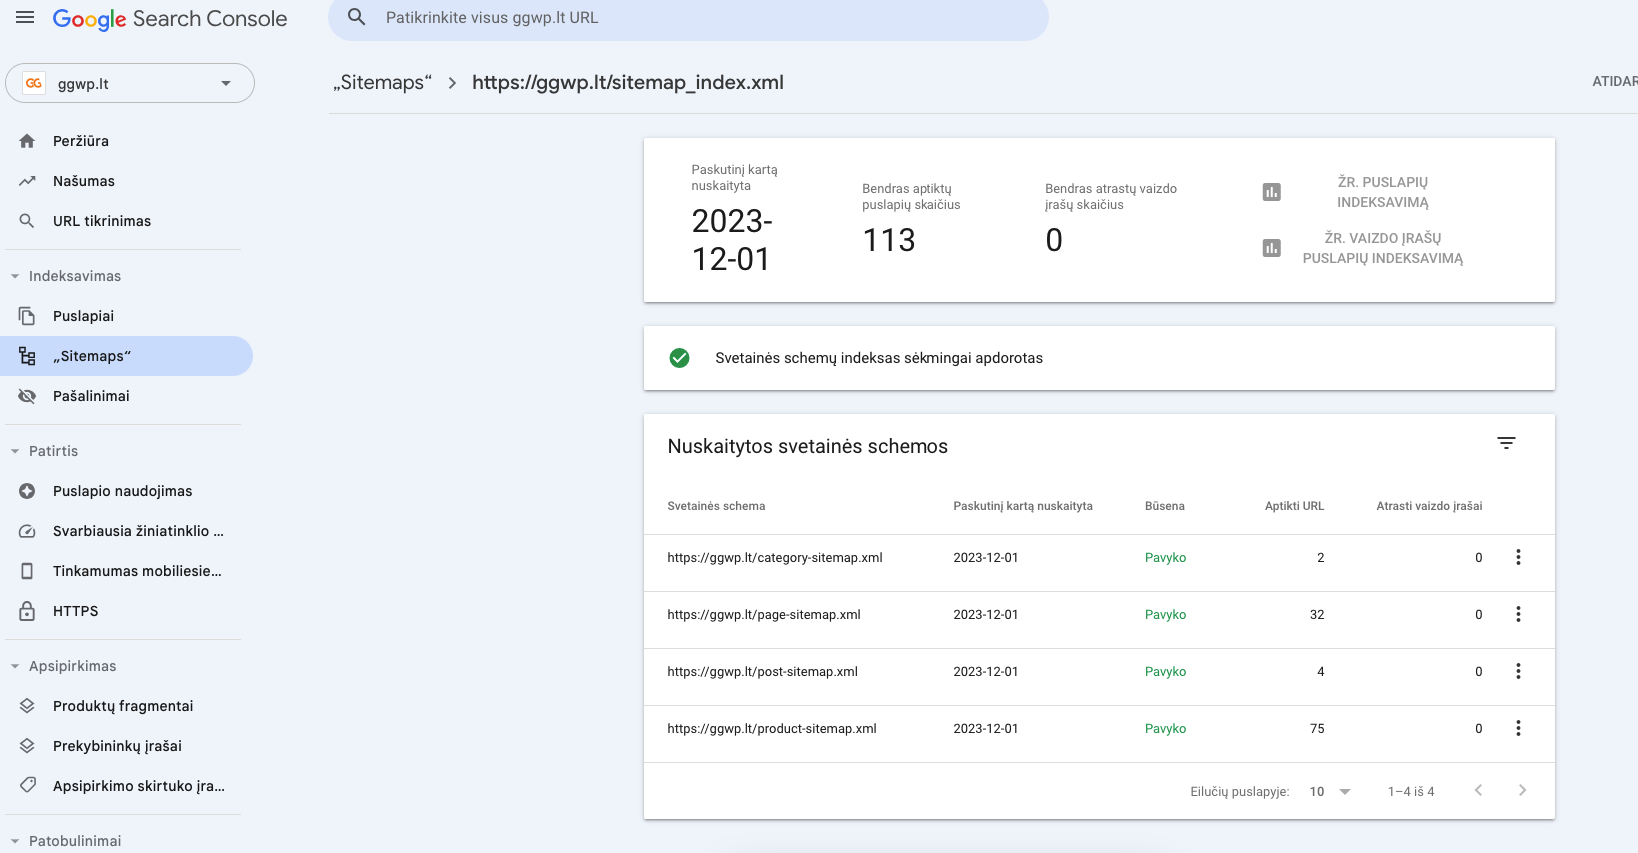Click the Puslapio naudojimas plus-circle icon
Screen dimensions: 1638x853
click(x=27, y=491)
